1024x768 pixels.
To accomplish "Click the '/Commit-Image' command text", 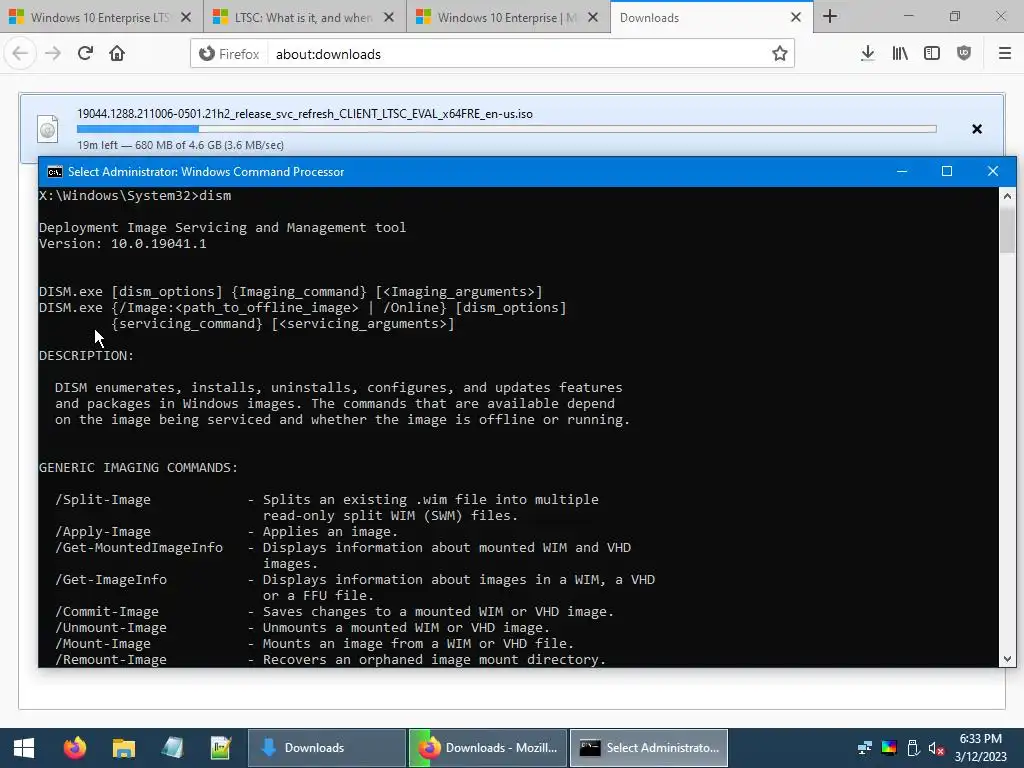I will pos(107,611).
